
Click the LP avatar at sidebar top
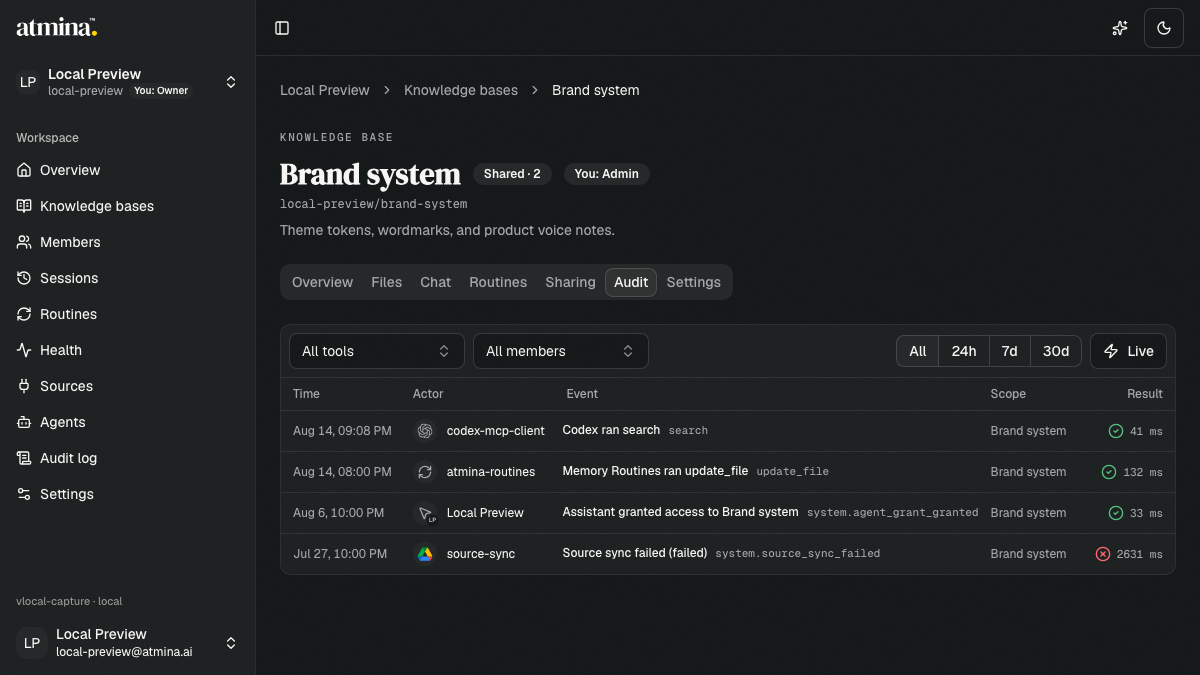coord(28,82)
